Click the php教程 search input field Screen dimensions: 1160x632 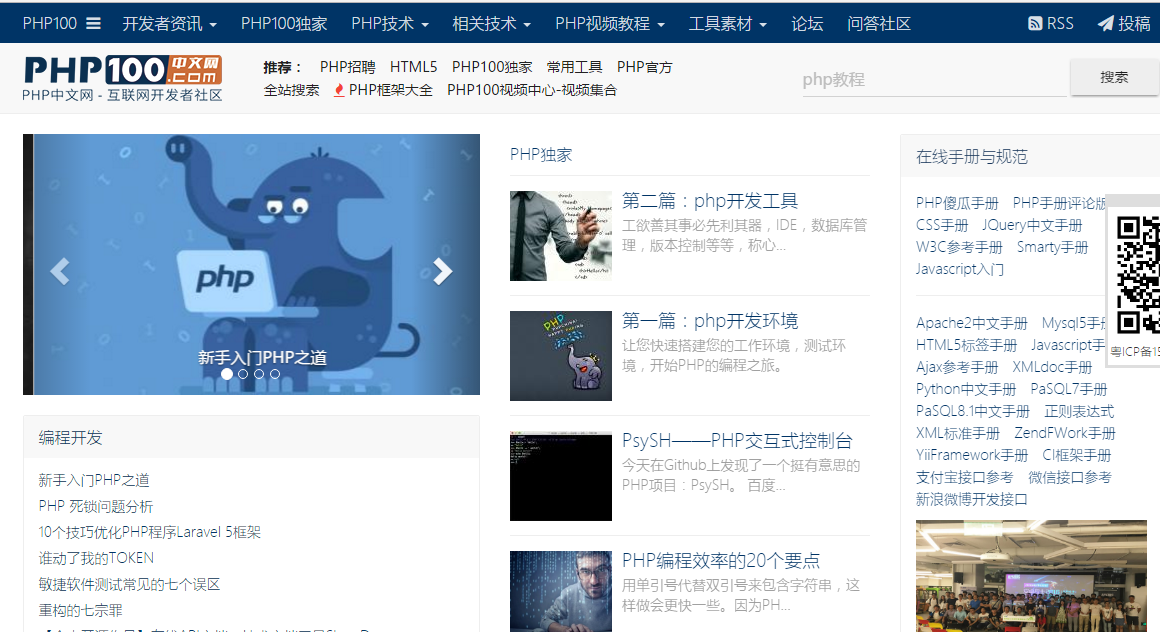(x=934, y=79)
